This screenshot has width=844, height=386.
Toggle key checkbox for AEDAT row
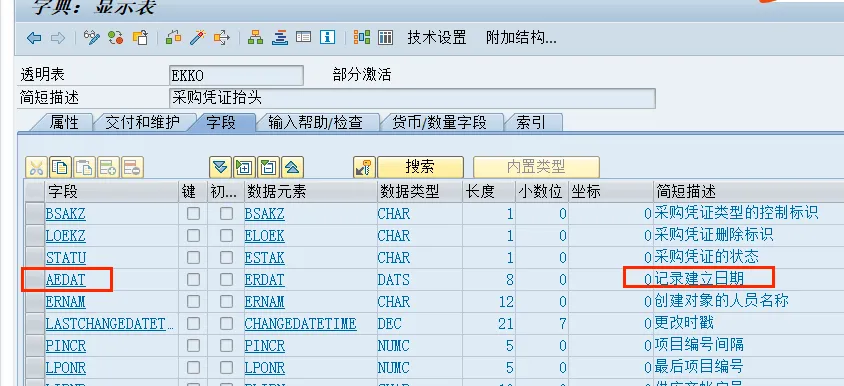[x=193, y=279]
